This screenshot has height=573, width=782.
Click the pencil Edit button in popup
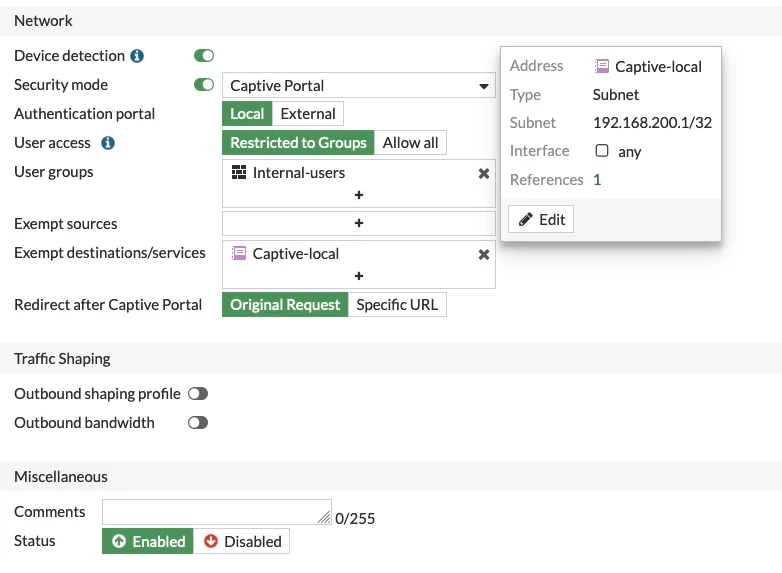(541, 219)
